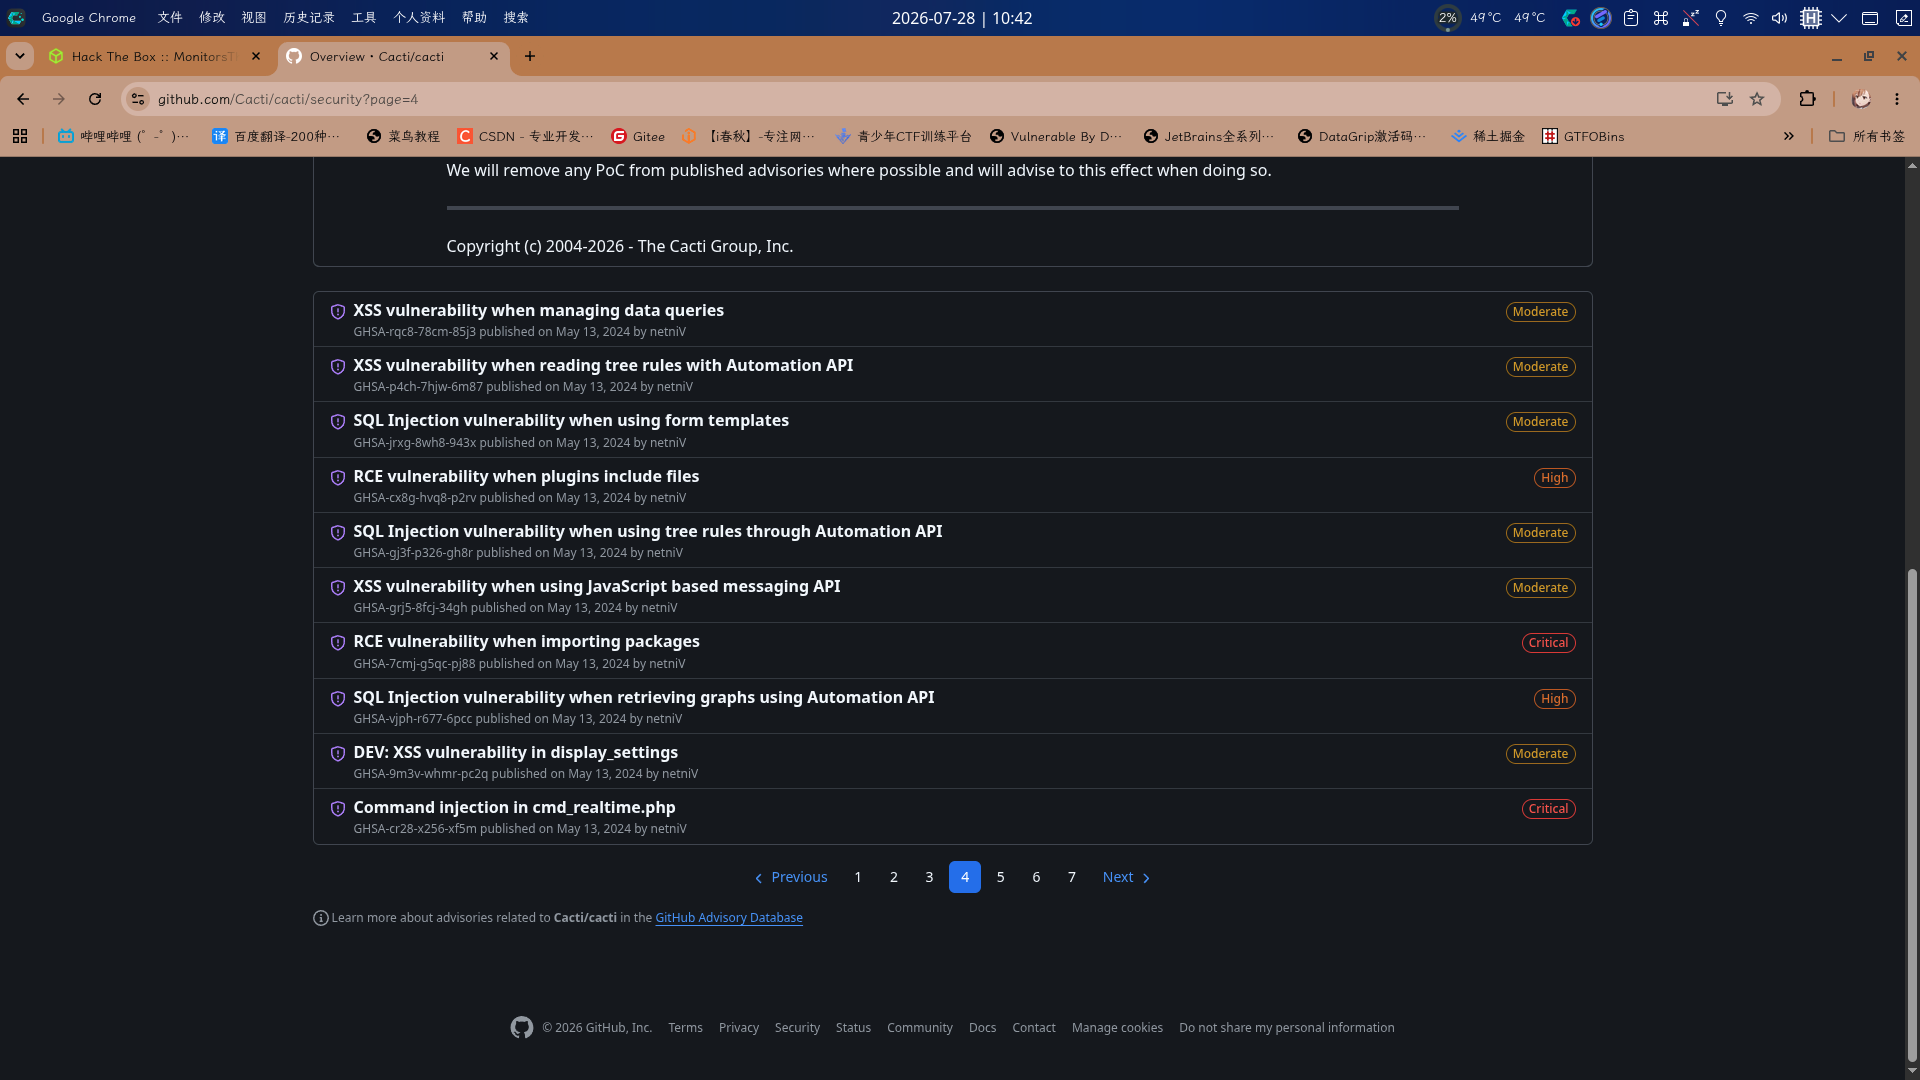The image size is (1920, 1080).
Task: Open the 视图 menu
Action: (x=254, y=18)
